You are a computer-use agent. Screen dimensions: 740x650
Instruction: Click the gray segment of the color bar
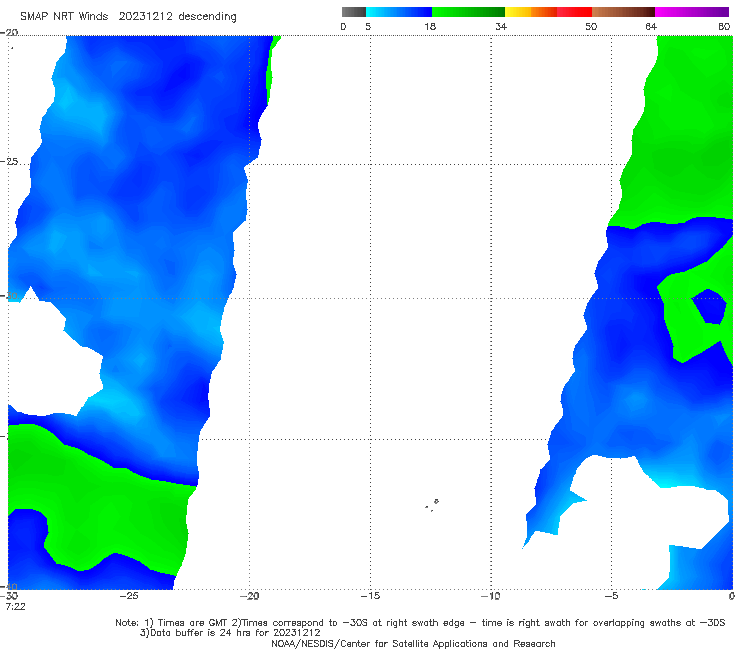tap(354, 12)
